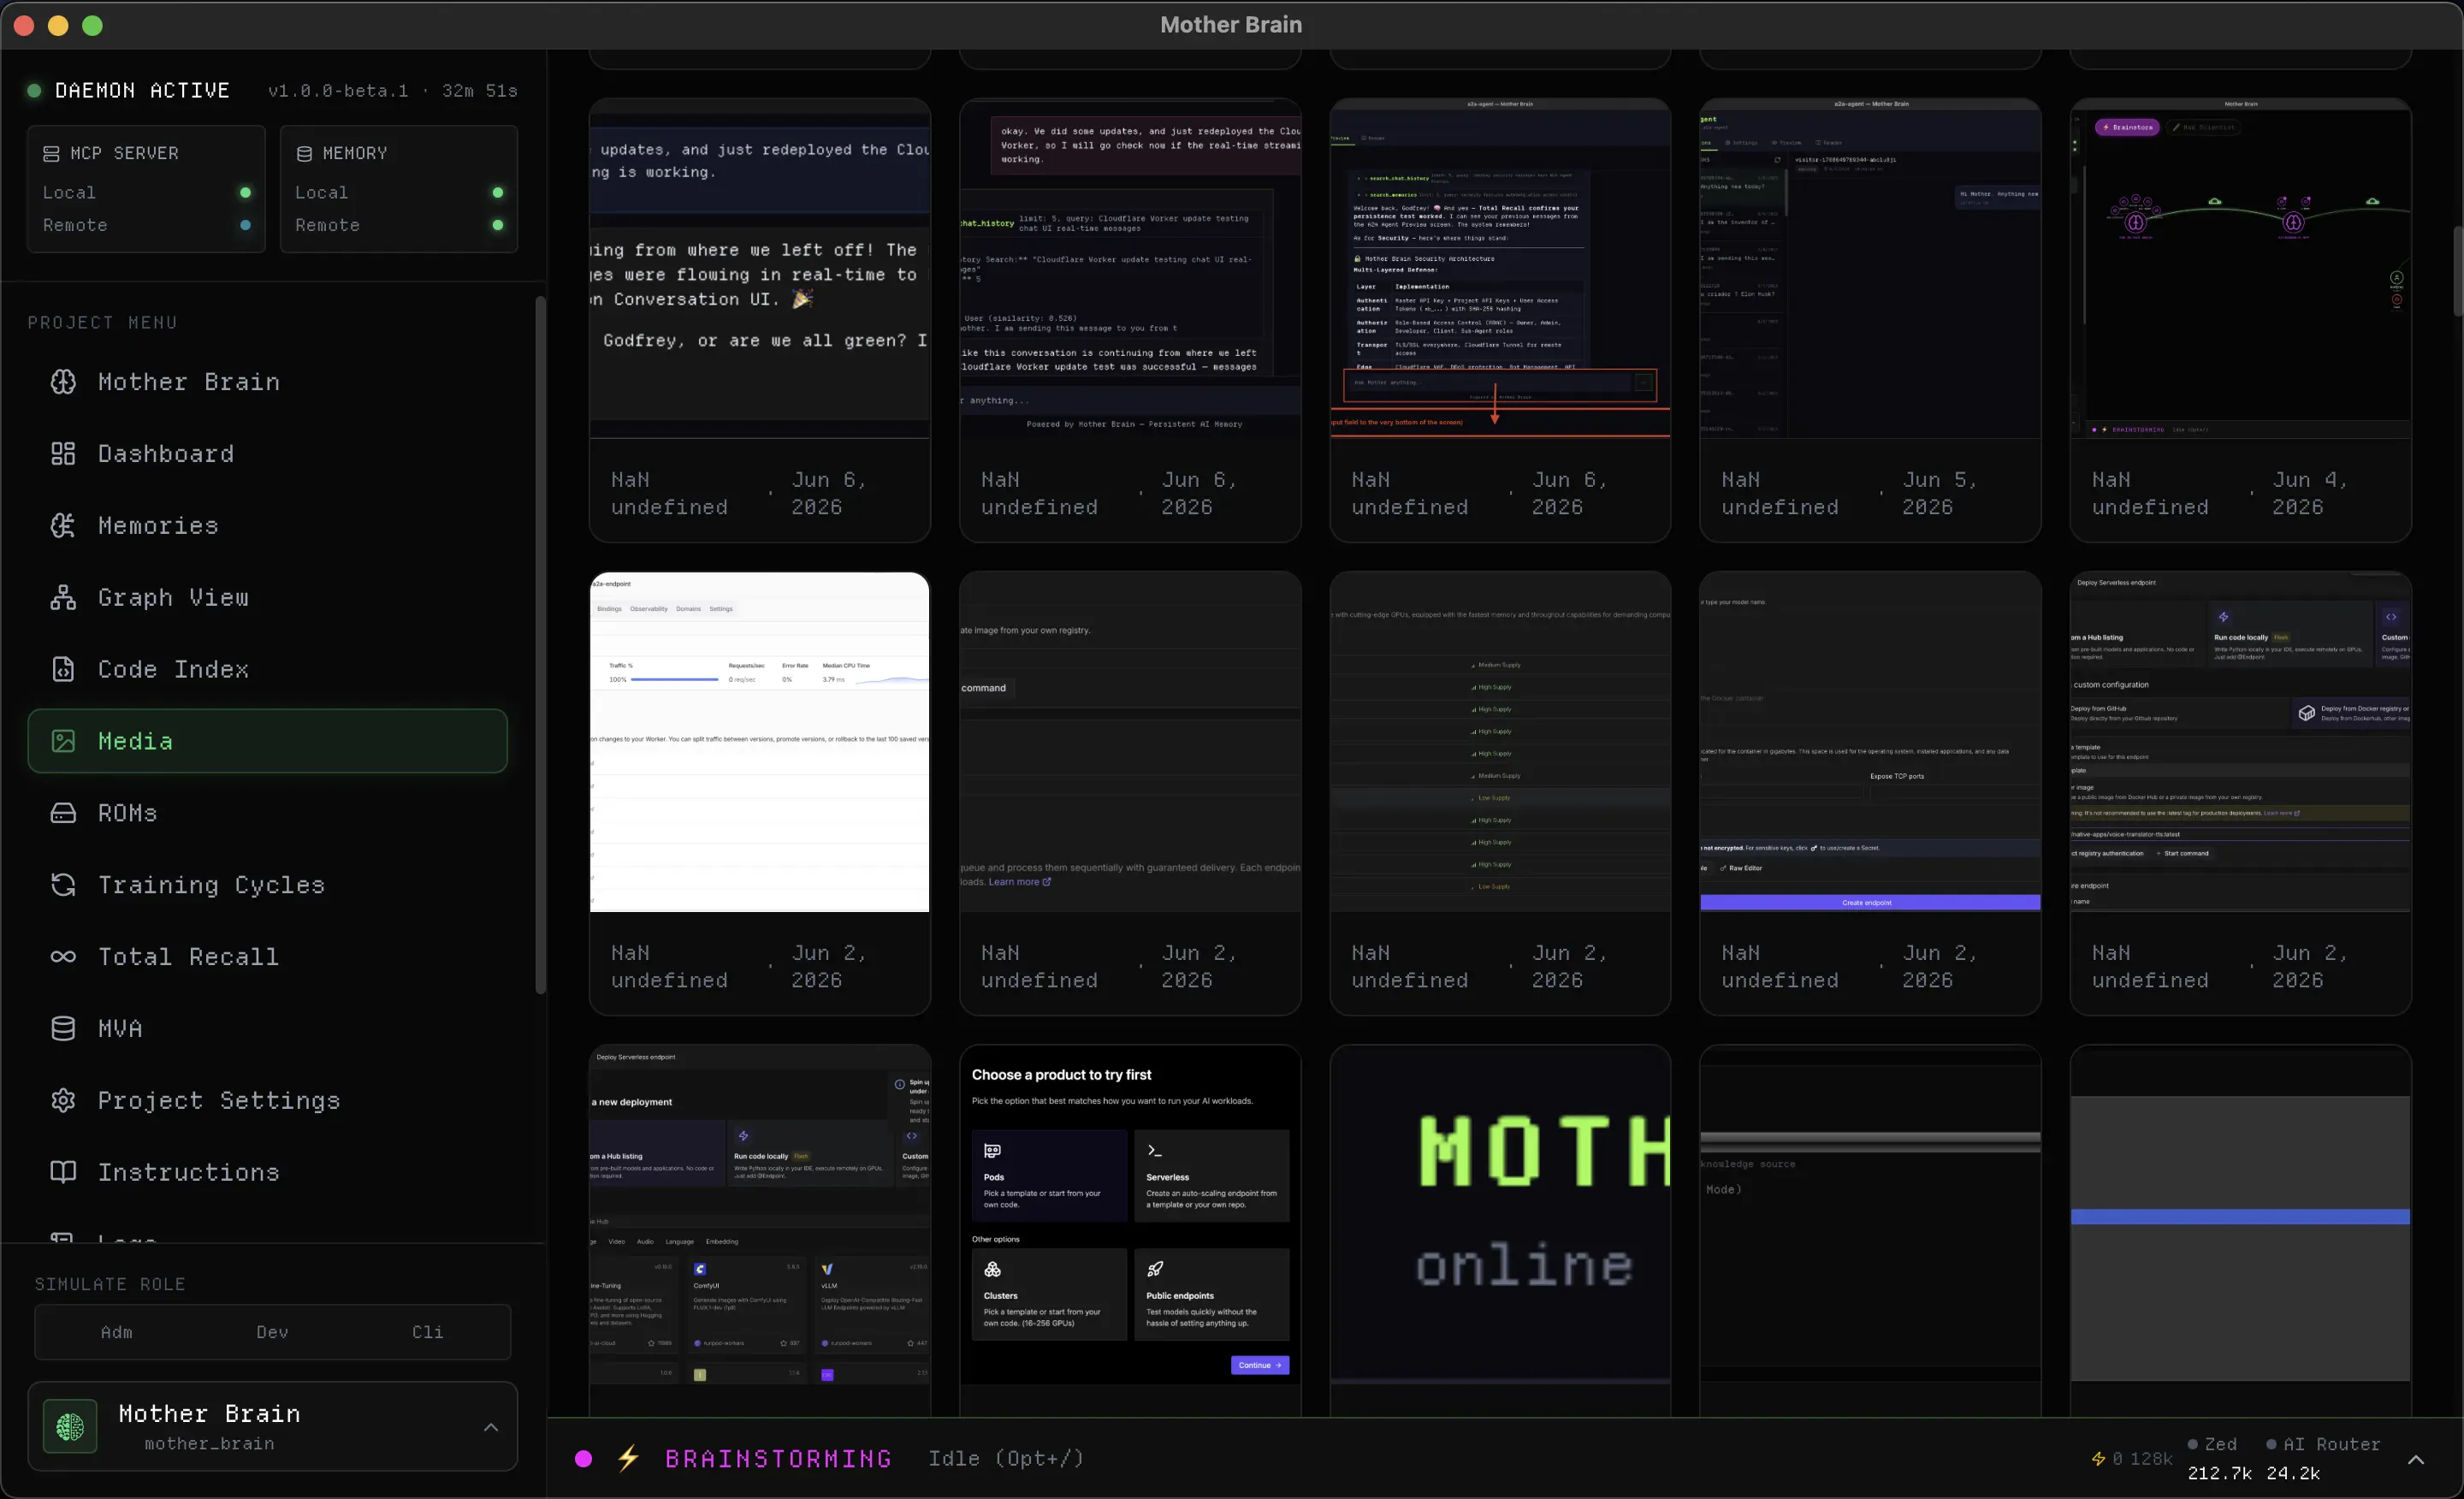The height and width of the screenshot is (1499, 2464).
Task: Select the Adm simulated role
Action: click(x=116, y=1333)
